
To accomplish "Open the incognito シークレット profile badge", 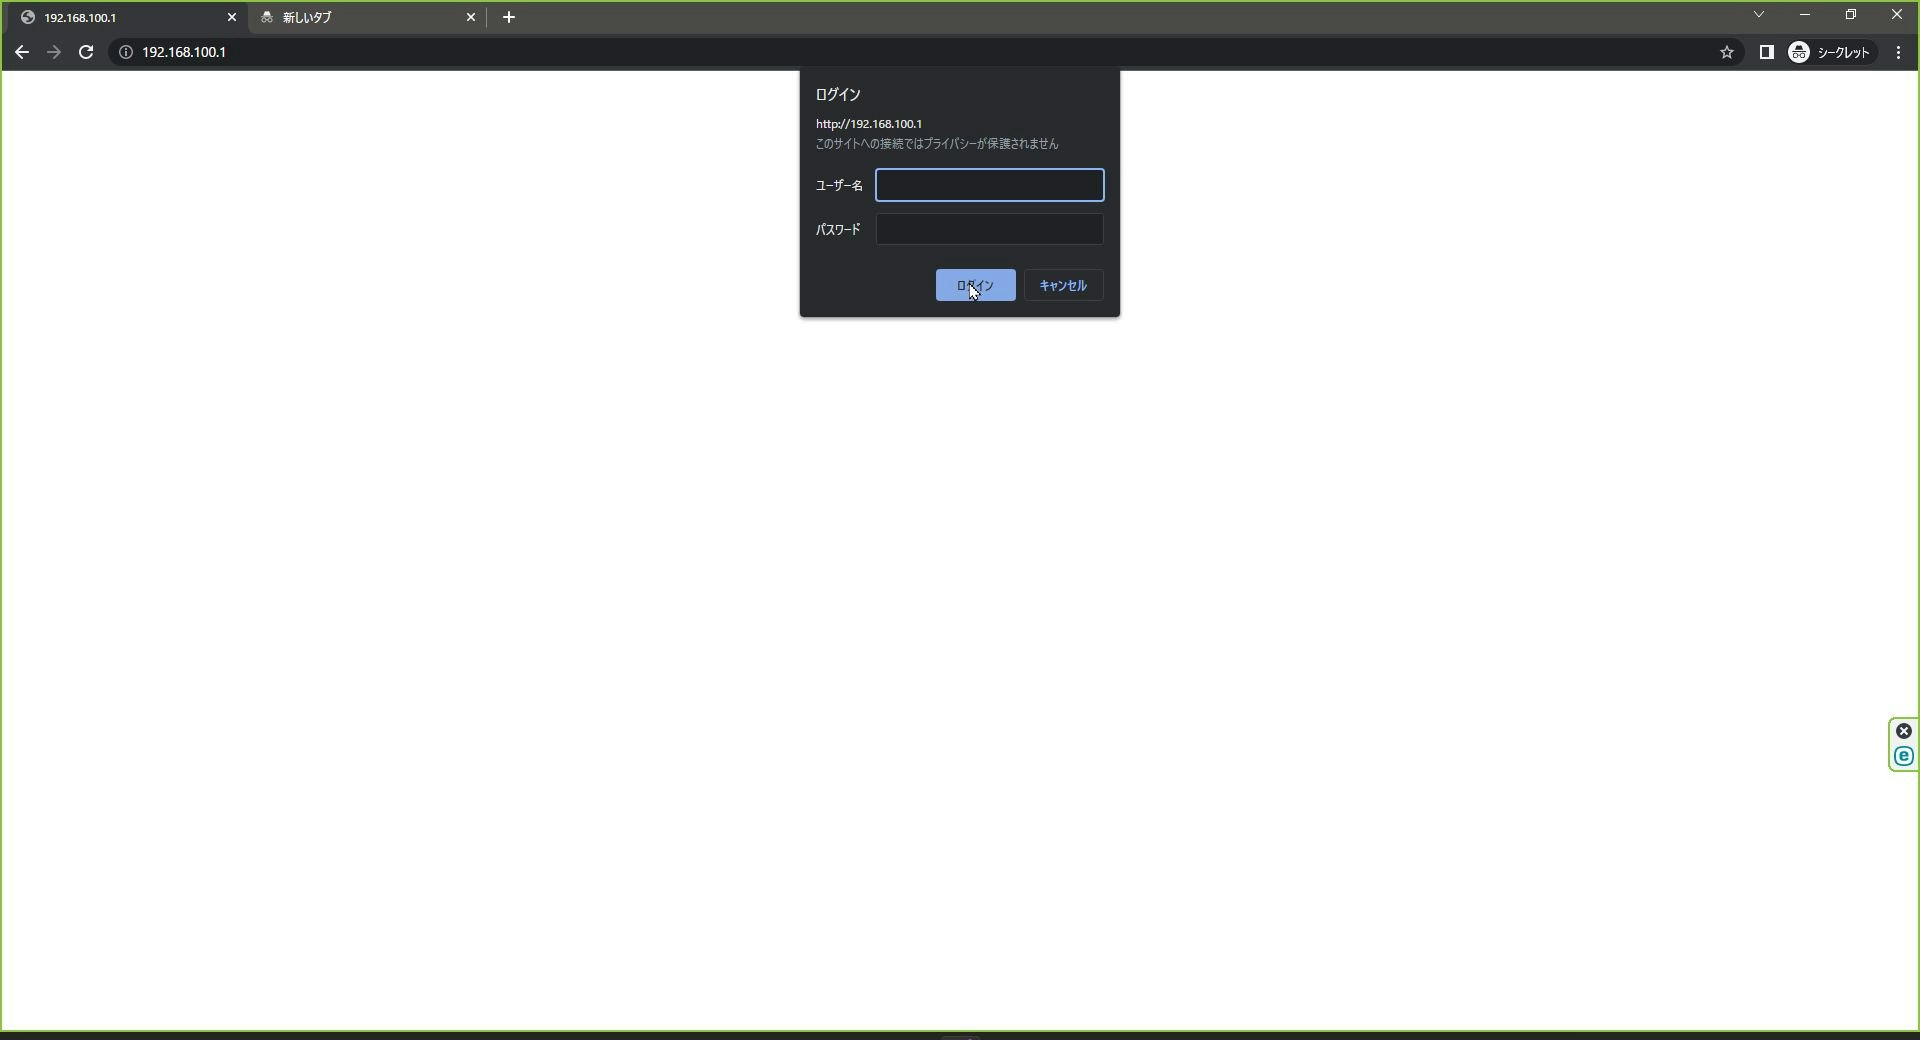I will pos(1830,52).
